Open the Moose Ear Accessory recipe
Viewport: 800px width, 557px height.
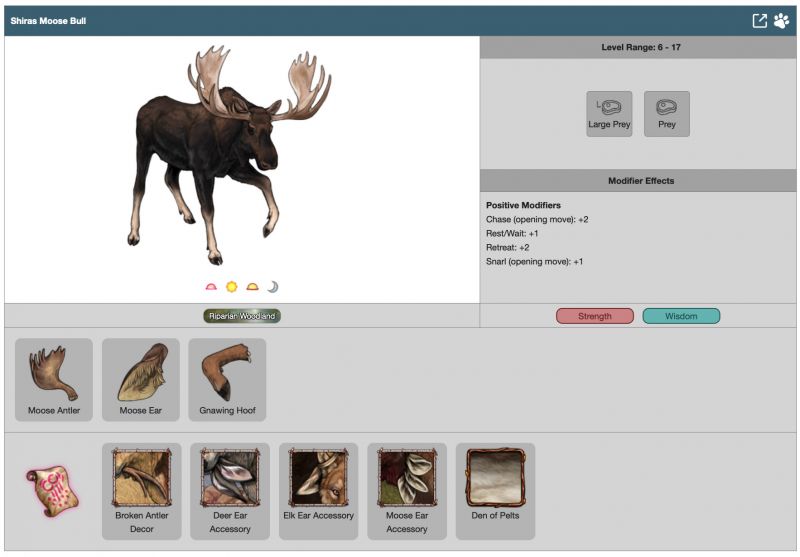[x=407, y=491]
